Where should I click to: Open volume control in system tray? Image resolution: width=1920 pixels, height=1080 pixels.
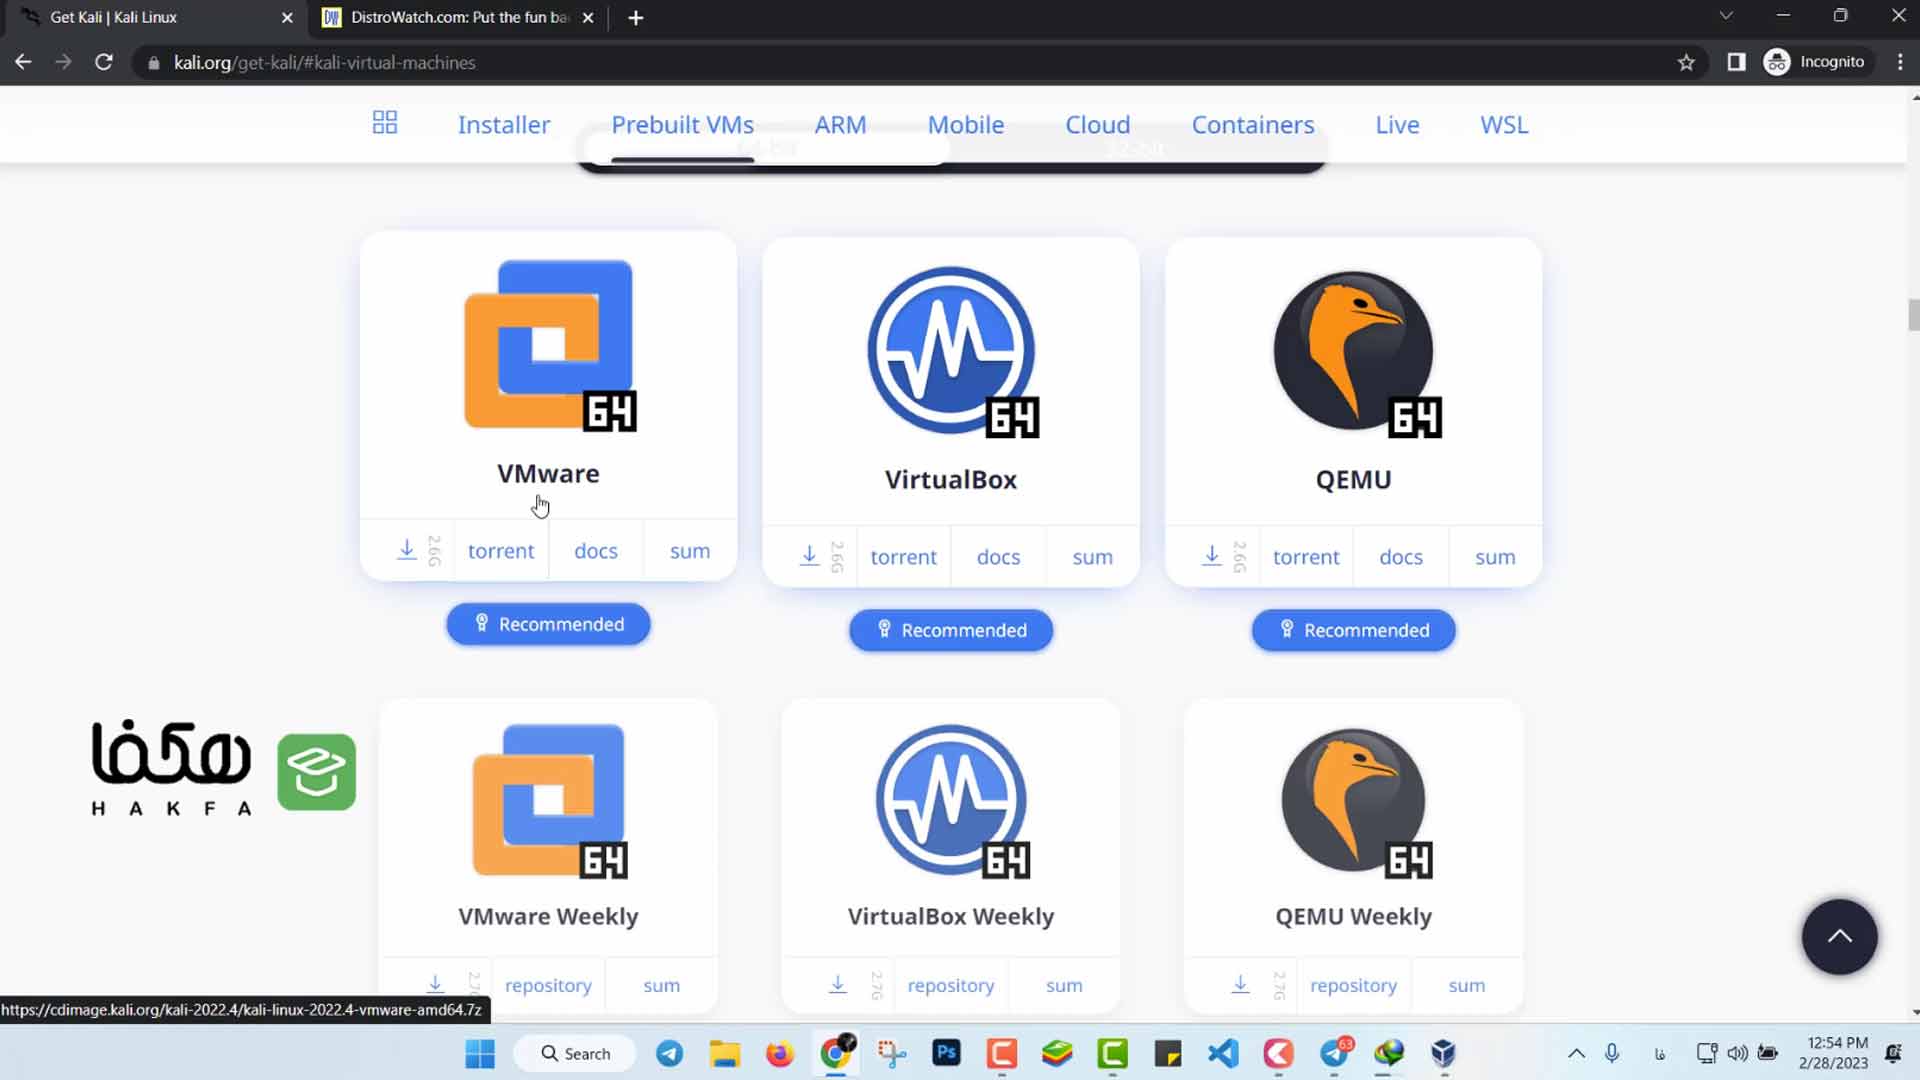coord(1738,1053)
